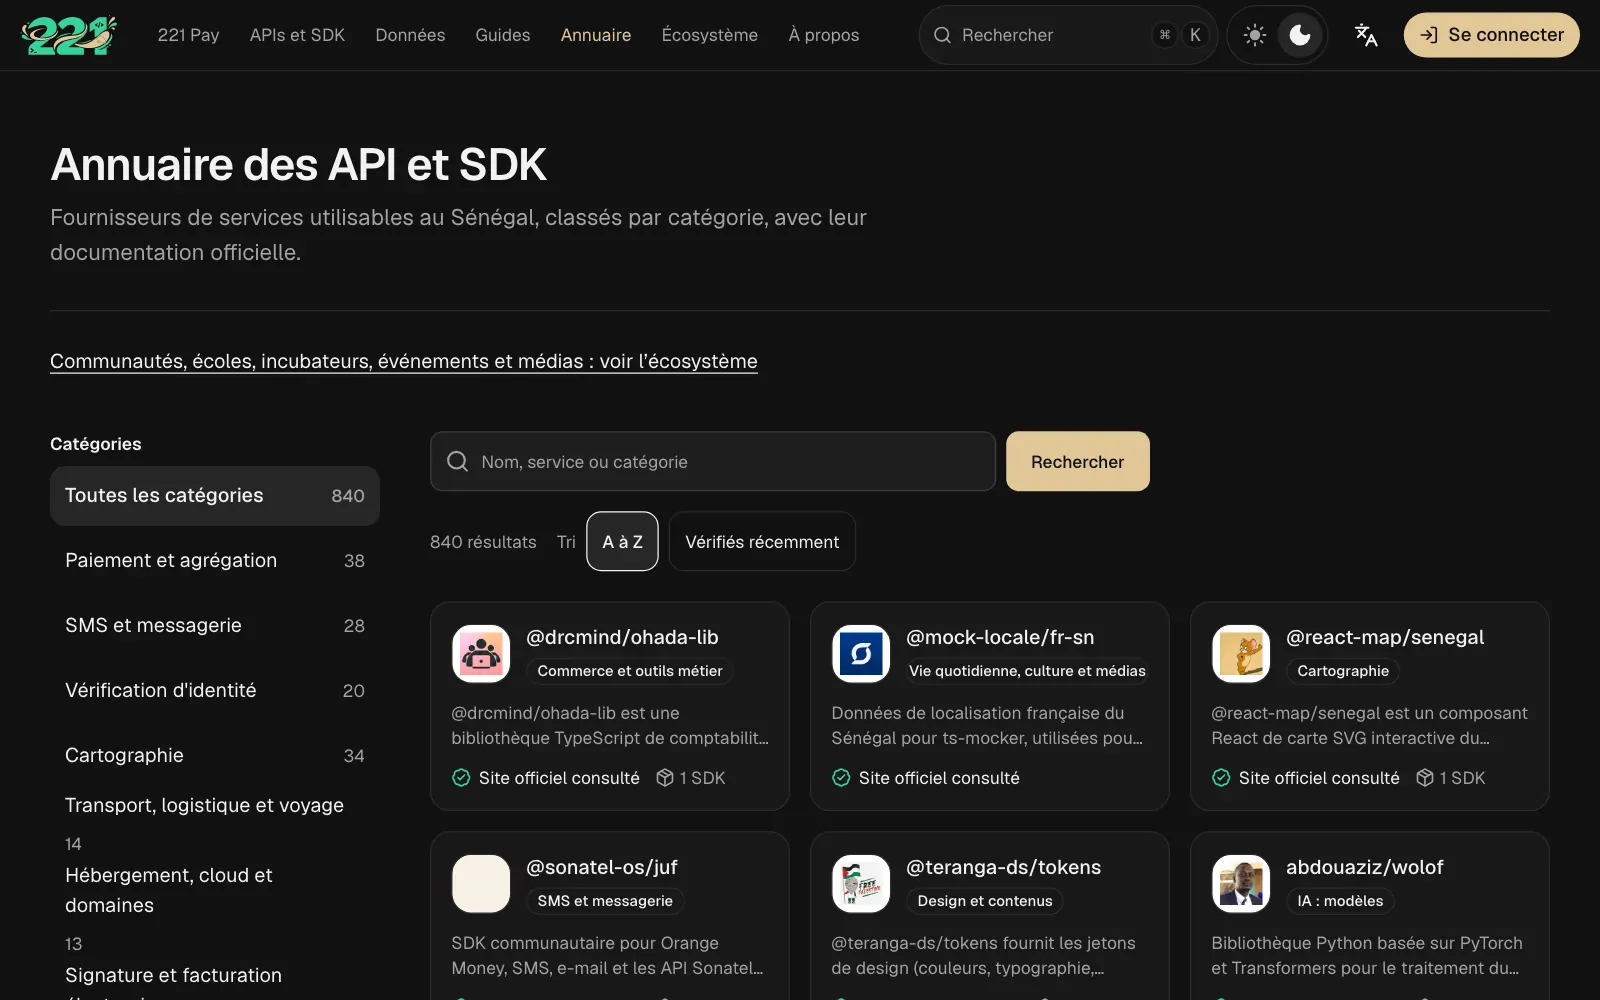
Task: Filter by Vérification d'identité category
Action: tap(215, 691)
